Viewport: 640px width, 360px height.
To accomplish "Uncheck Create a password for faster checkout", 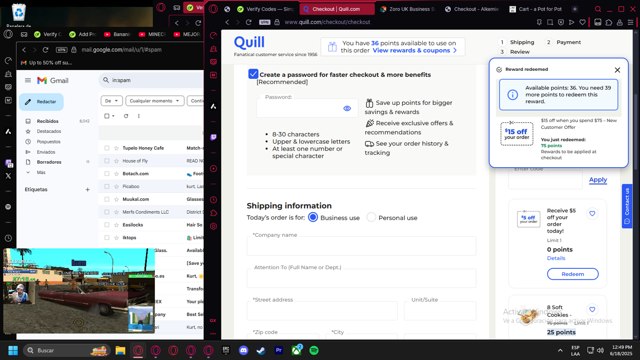I will (253, 74).
